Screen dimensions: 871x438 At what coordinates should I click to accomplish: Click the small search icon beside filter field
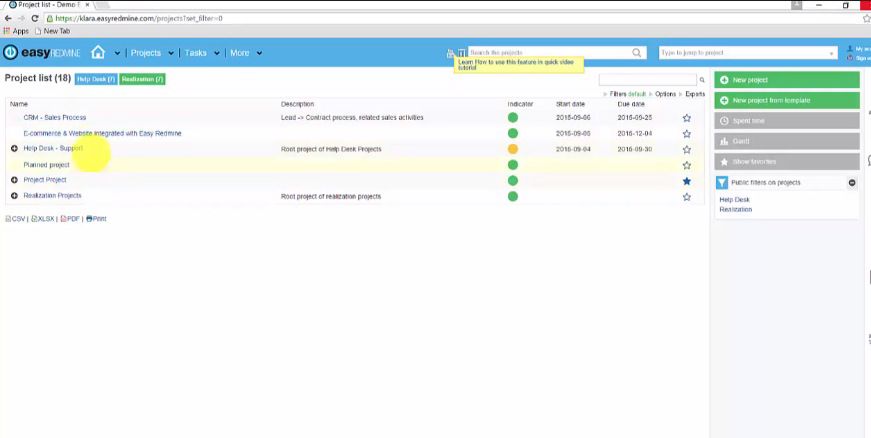tap(702, 80)
